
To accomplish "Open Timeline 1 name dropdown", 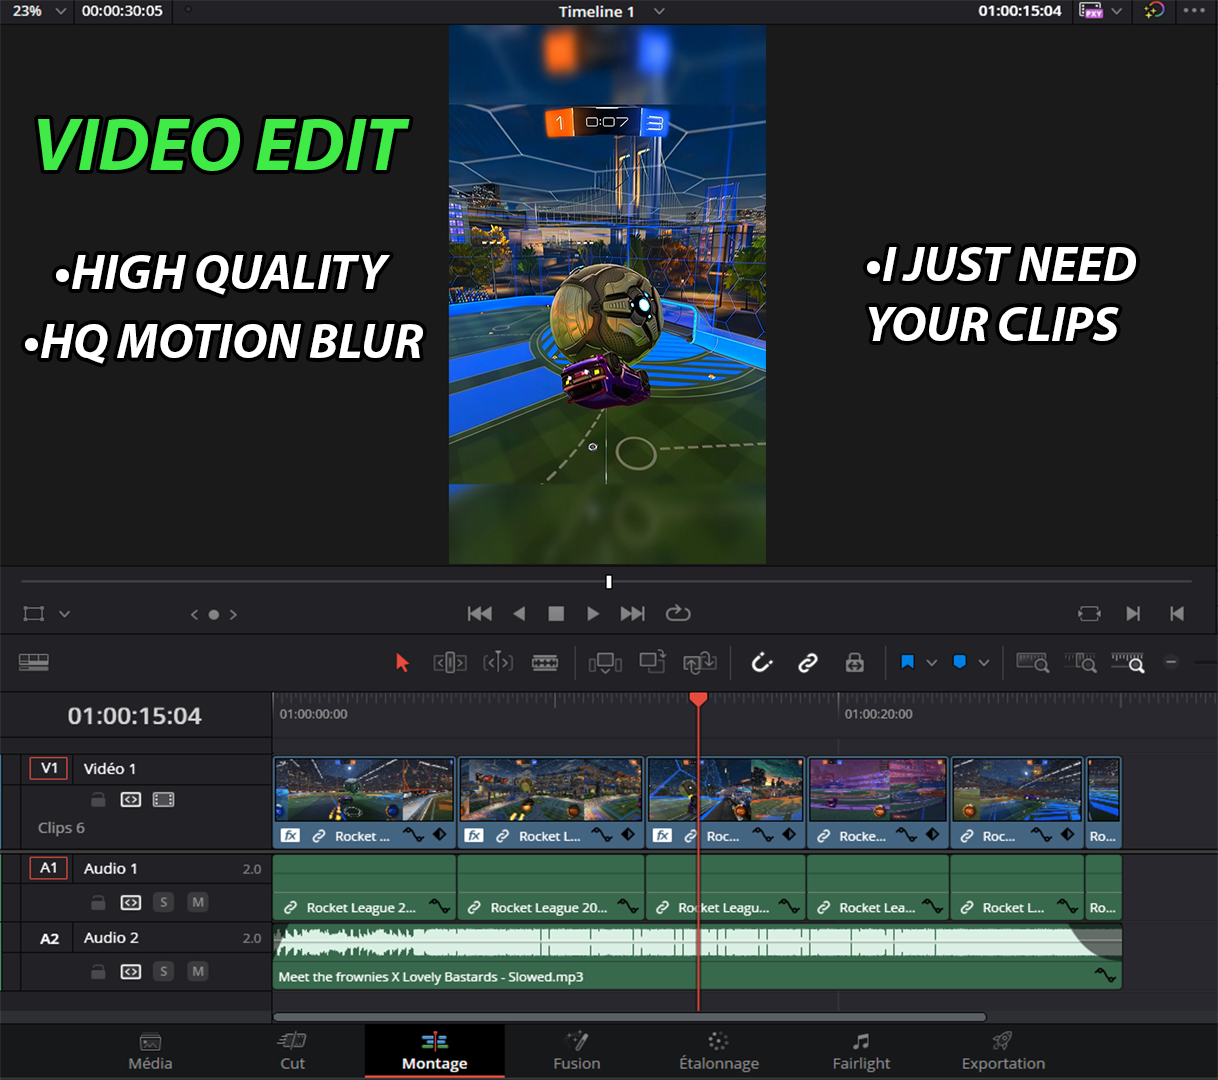I will tap(659, 11).
